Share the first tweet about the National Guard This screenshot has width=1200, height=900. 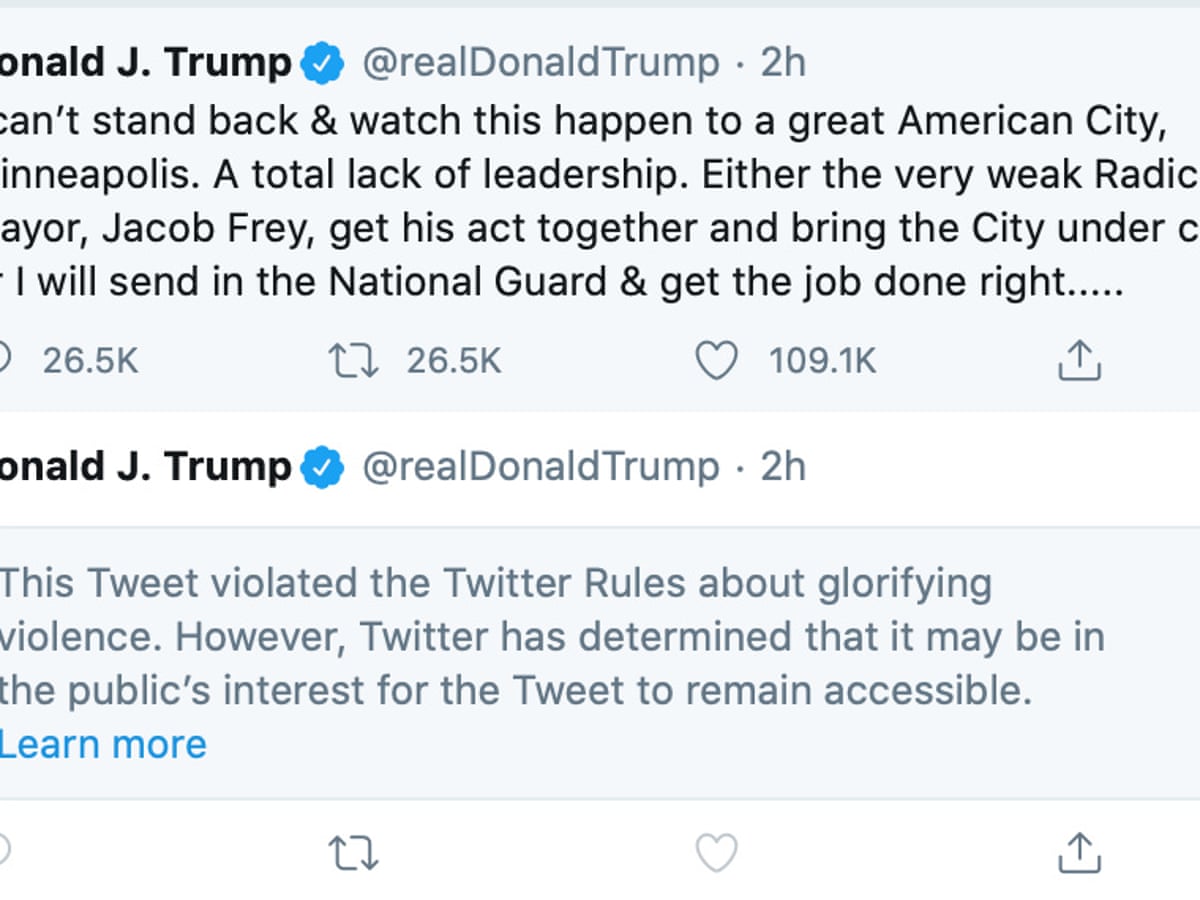(x=1079, y=361)
